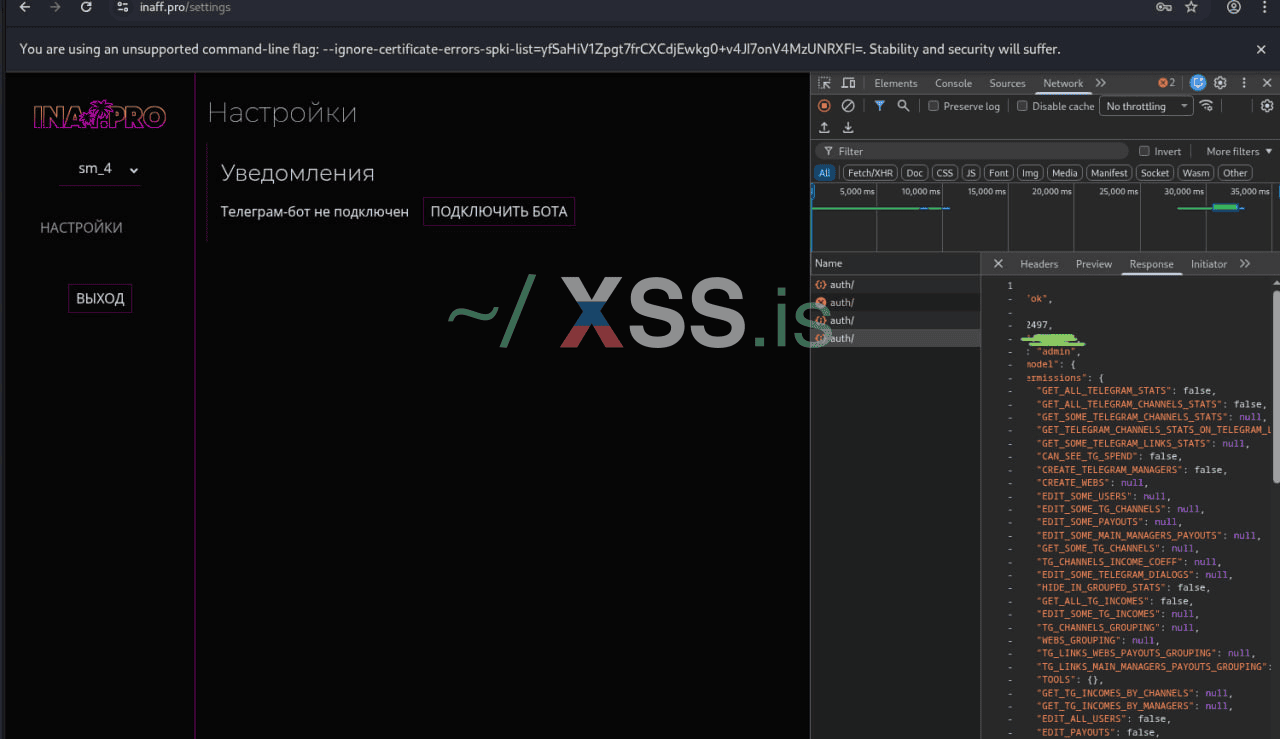Viewport: 1280px width, 739px height.
Task: Switch to the Console panel
Action: (x=953, y=83)
